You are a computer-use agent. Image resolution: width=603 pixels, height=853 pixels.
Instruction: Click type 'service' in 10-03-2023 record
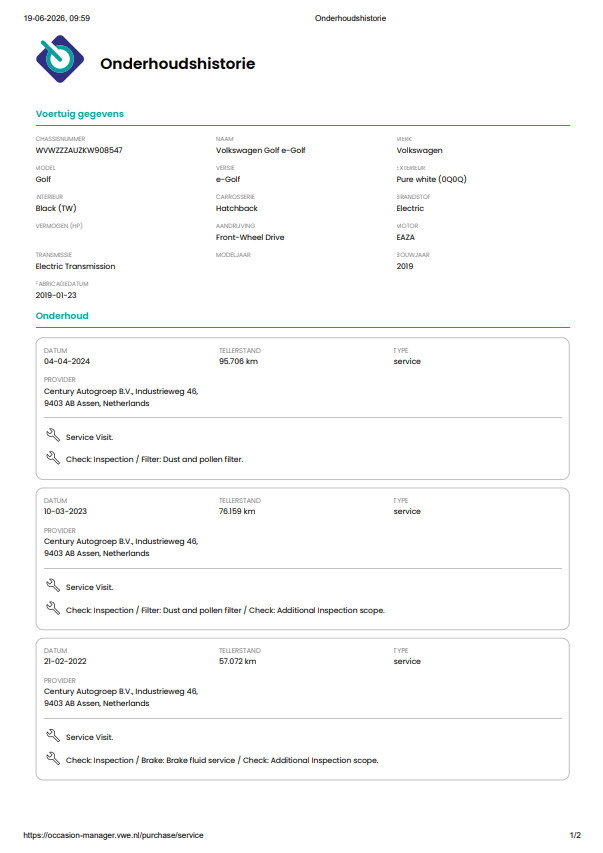tap(407, 511)
